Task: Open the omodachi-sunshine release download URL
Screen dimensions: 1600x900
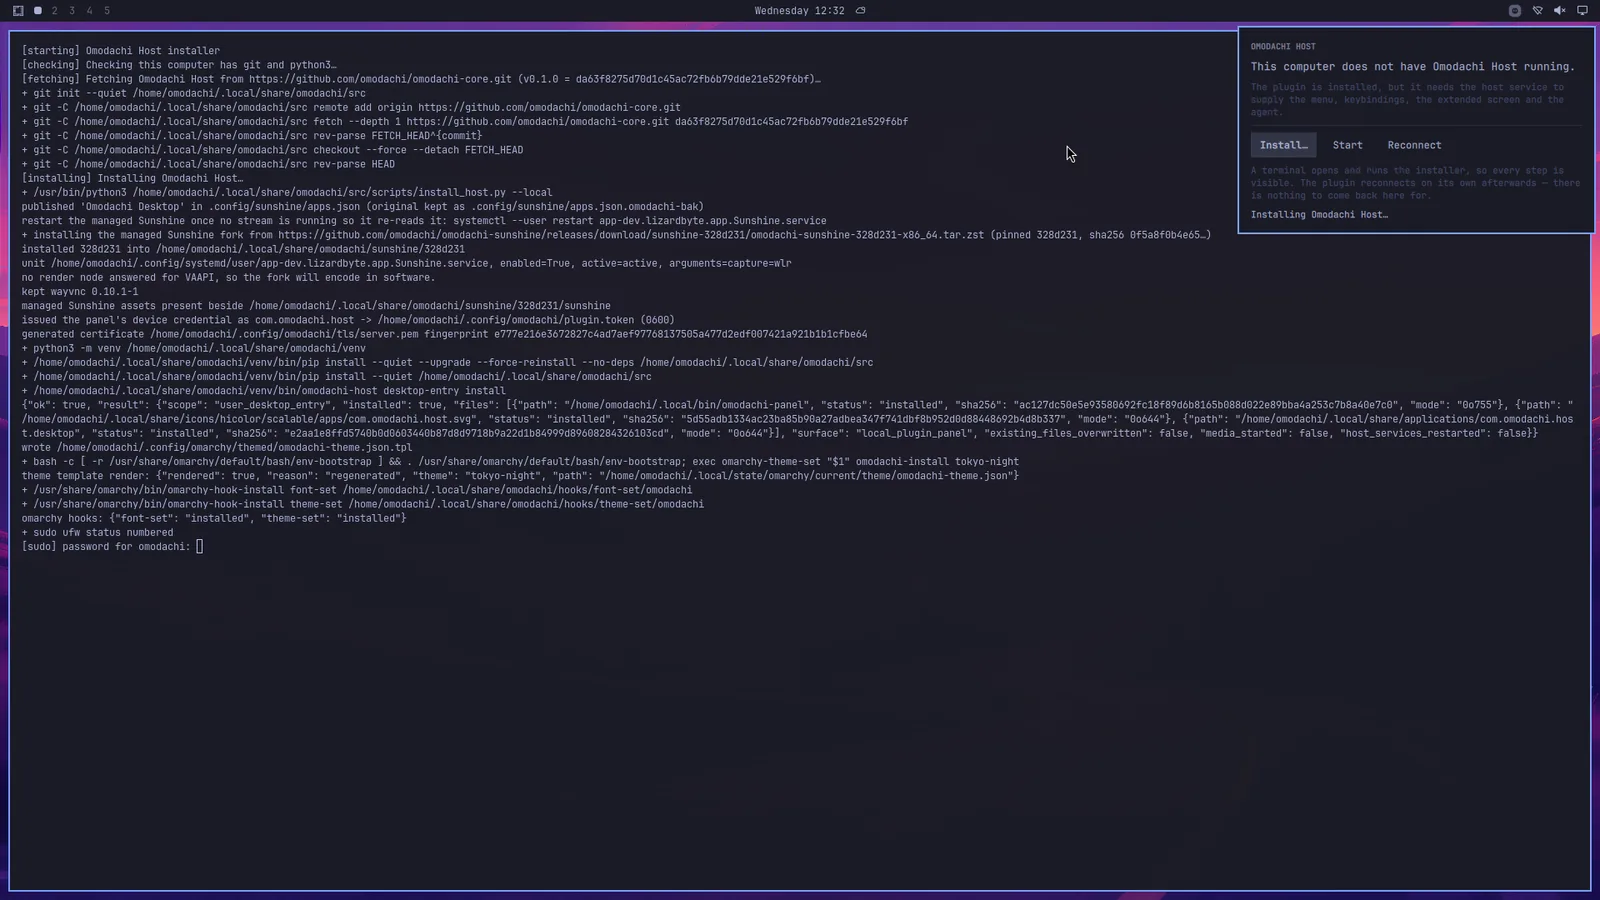Action: [x=631, y=235]
